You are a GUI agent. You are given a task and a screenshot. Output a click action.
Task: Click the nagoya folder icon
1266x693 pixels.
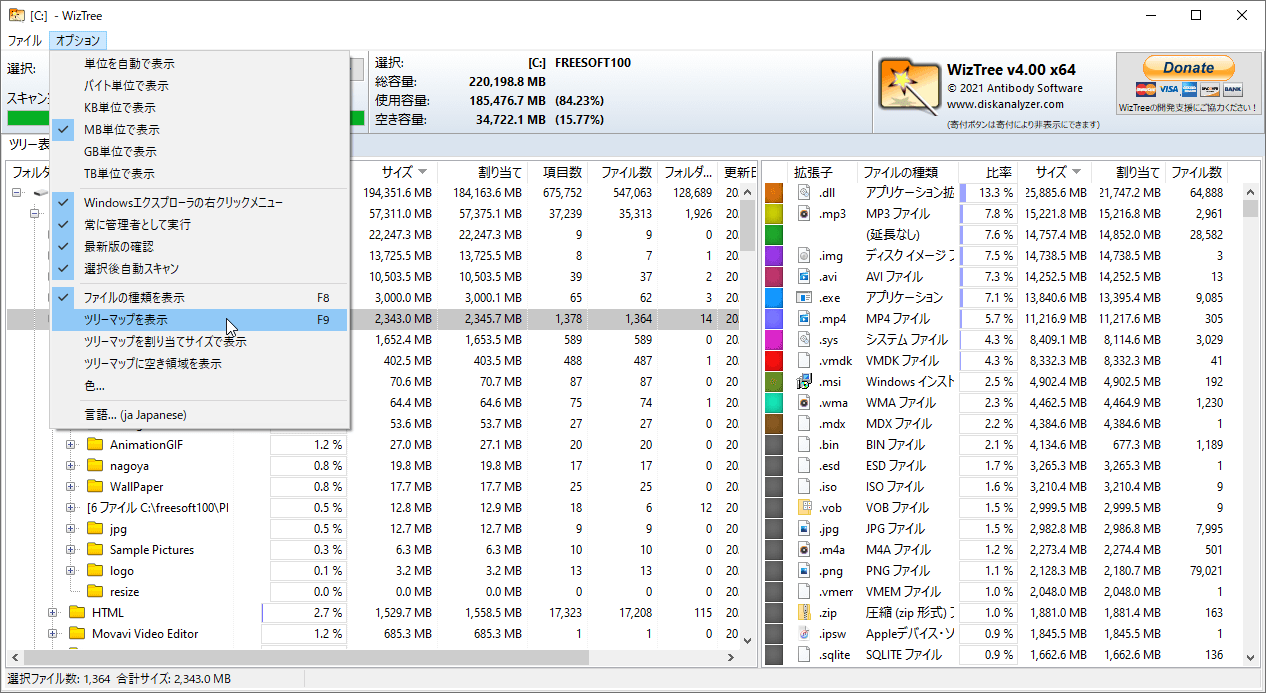point(95,465)
